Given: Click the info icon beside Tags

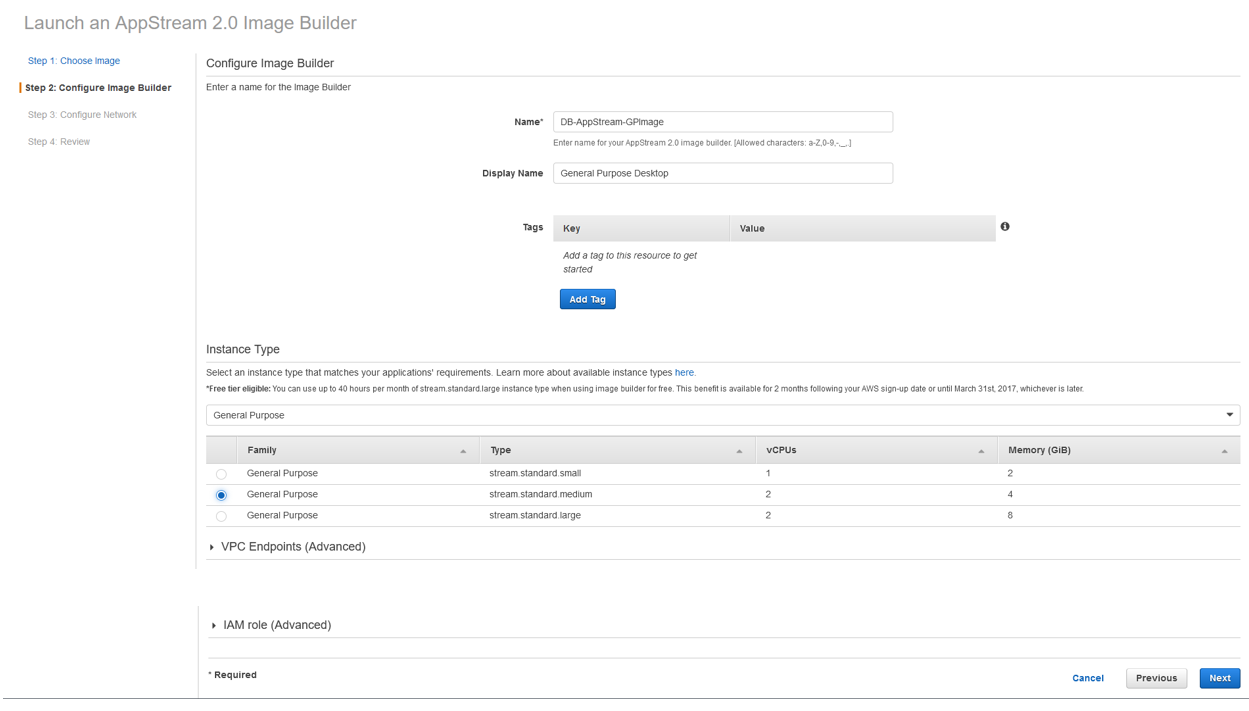Looking at the screenshot, I should pyautogui.click(x=1004, y=227).
